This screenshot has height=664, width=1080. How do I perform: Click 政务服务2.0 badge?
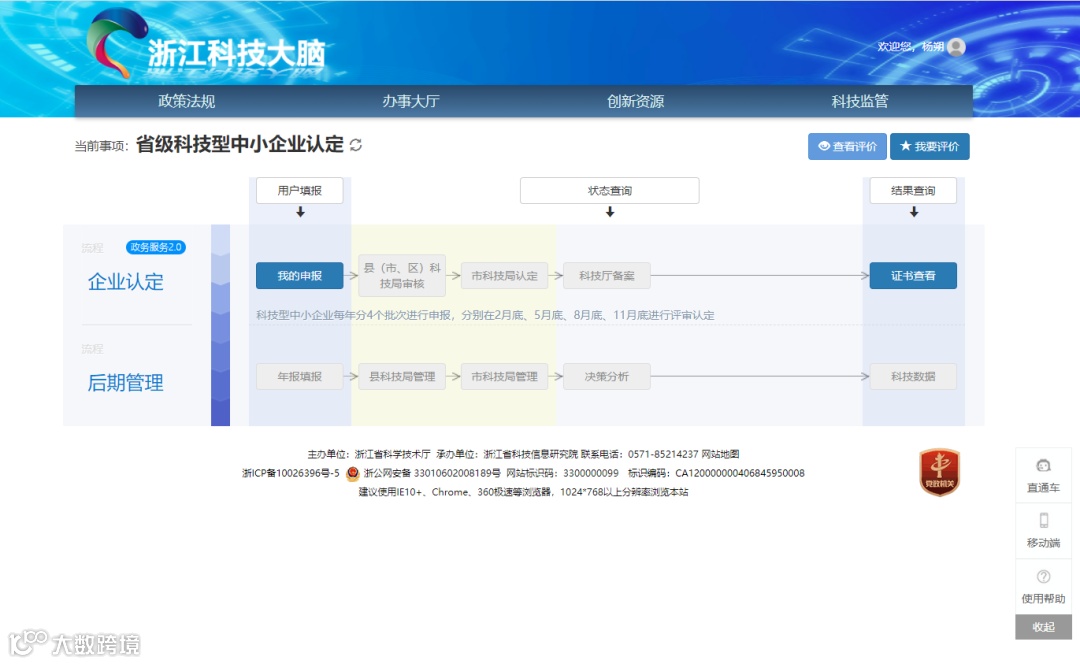(156, 247)
